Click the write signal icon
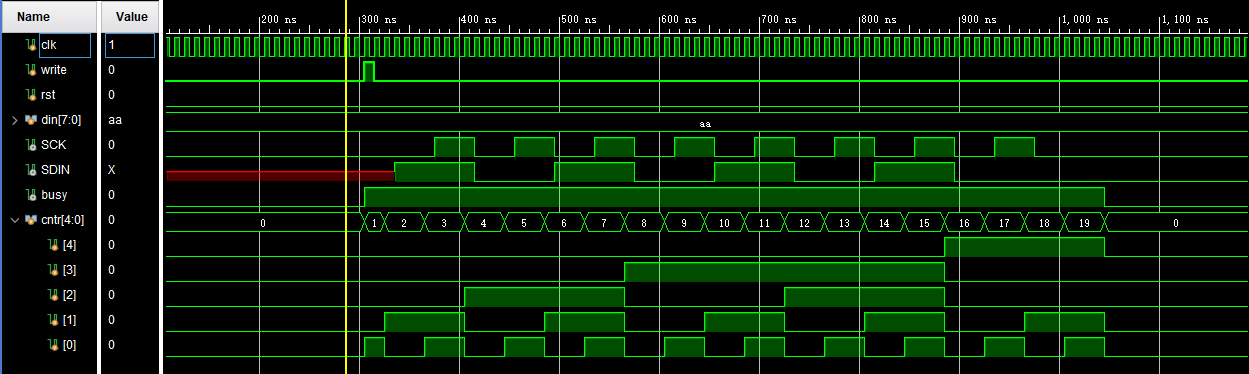The width and height of the screenshot is (1249, 374). [32, 70]
